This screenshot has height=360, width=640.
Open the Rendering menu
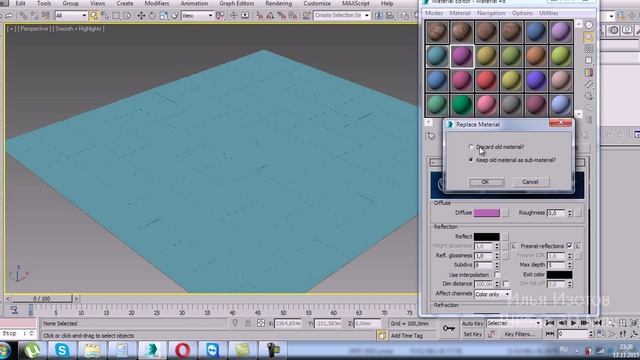[278, 3]
